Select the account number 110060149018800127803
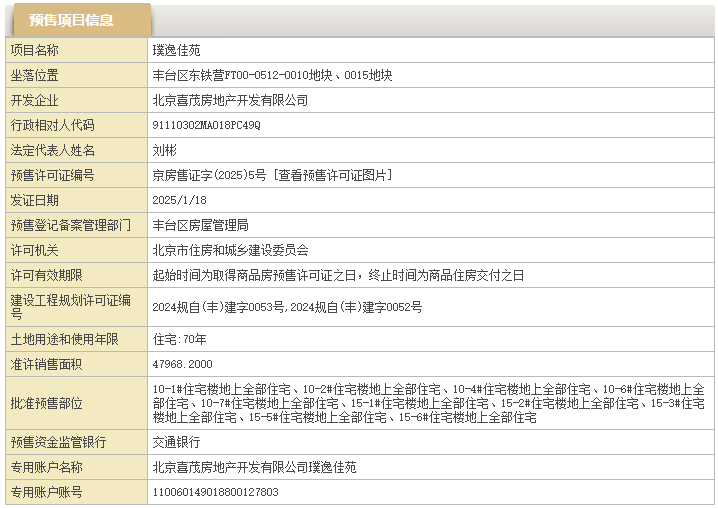The height and width of the screenshot is (508, 718). [214, 492]
